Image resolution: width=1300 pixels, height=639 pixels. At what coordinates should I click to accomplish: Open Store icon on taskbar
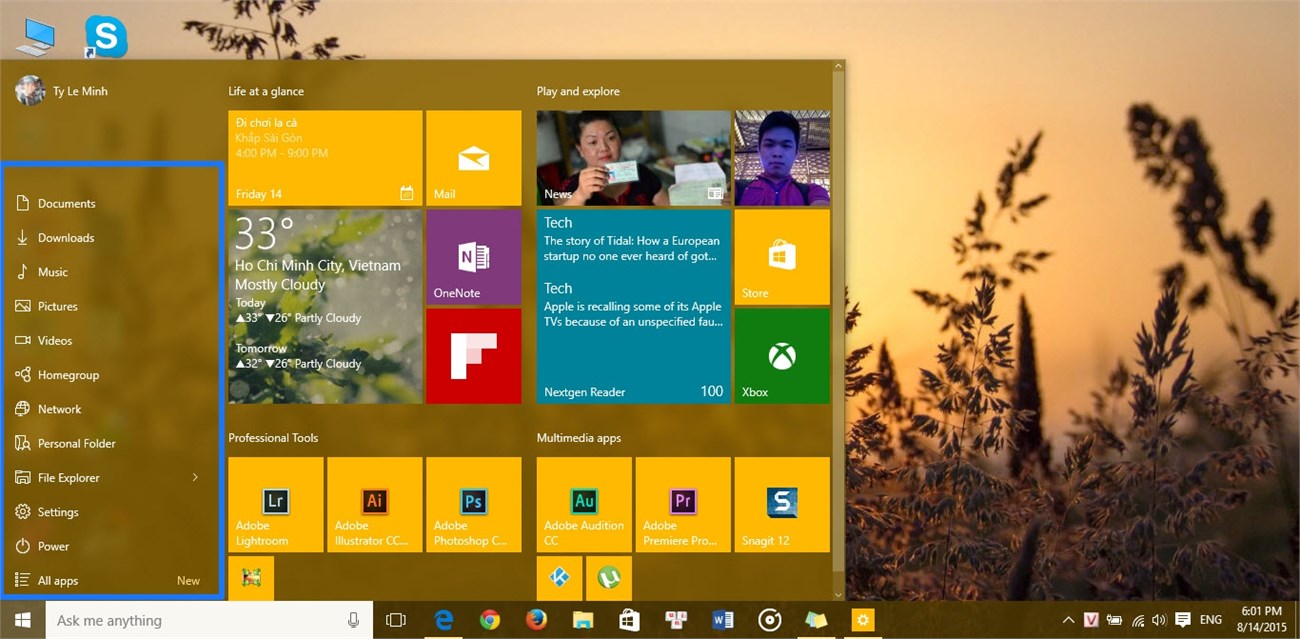tap(629, 620)
